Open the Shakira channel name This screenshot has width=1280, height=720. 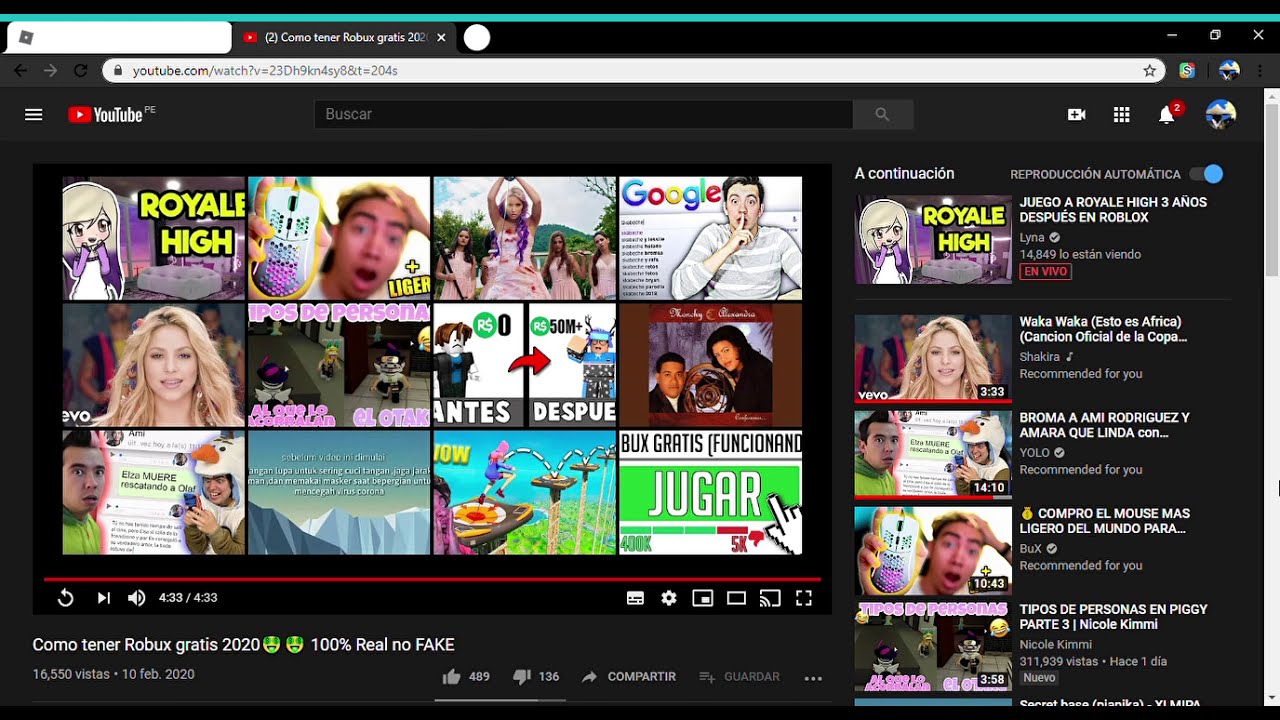tap(1039, 357)
